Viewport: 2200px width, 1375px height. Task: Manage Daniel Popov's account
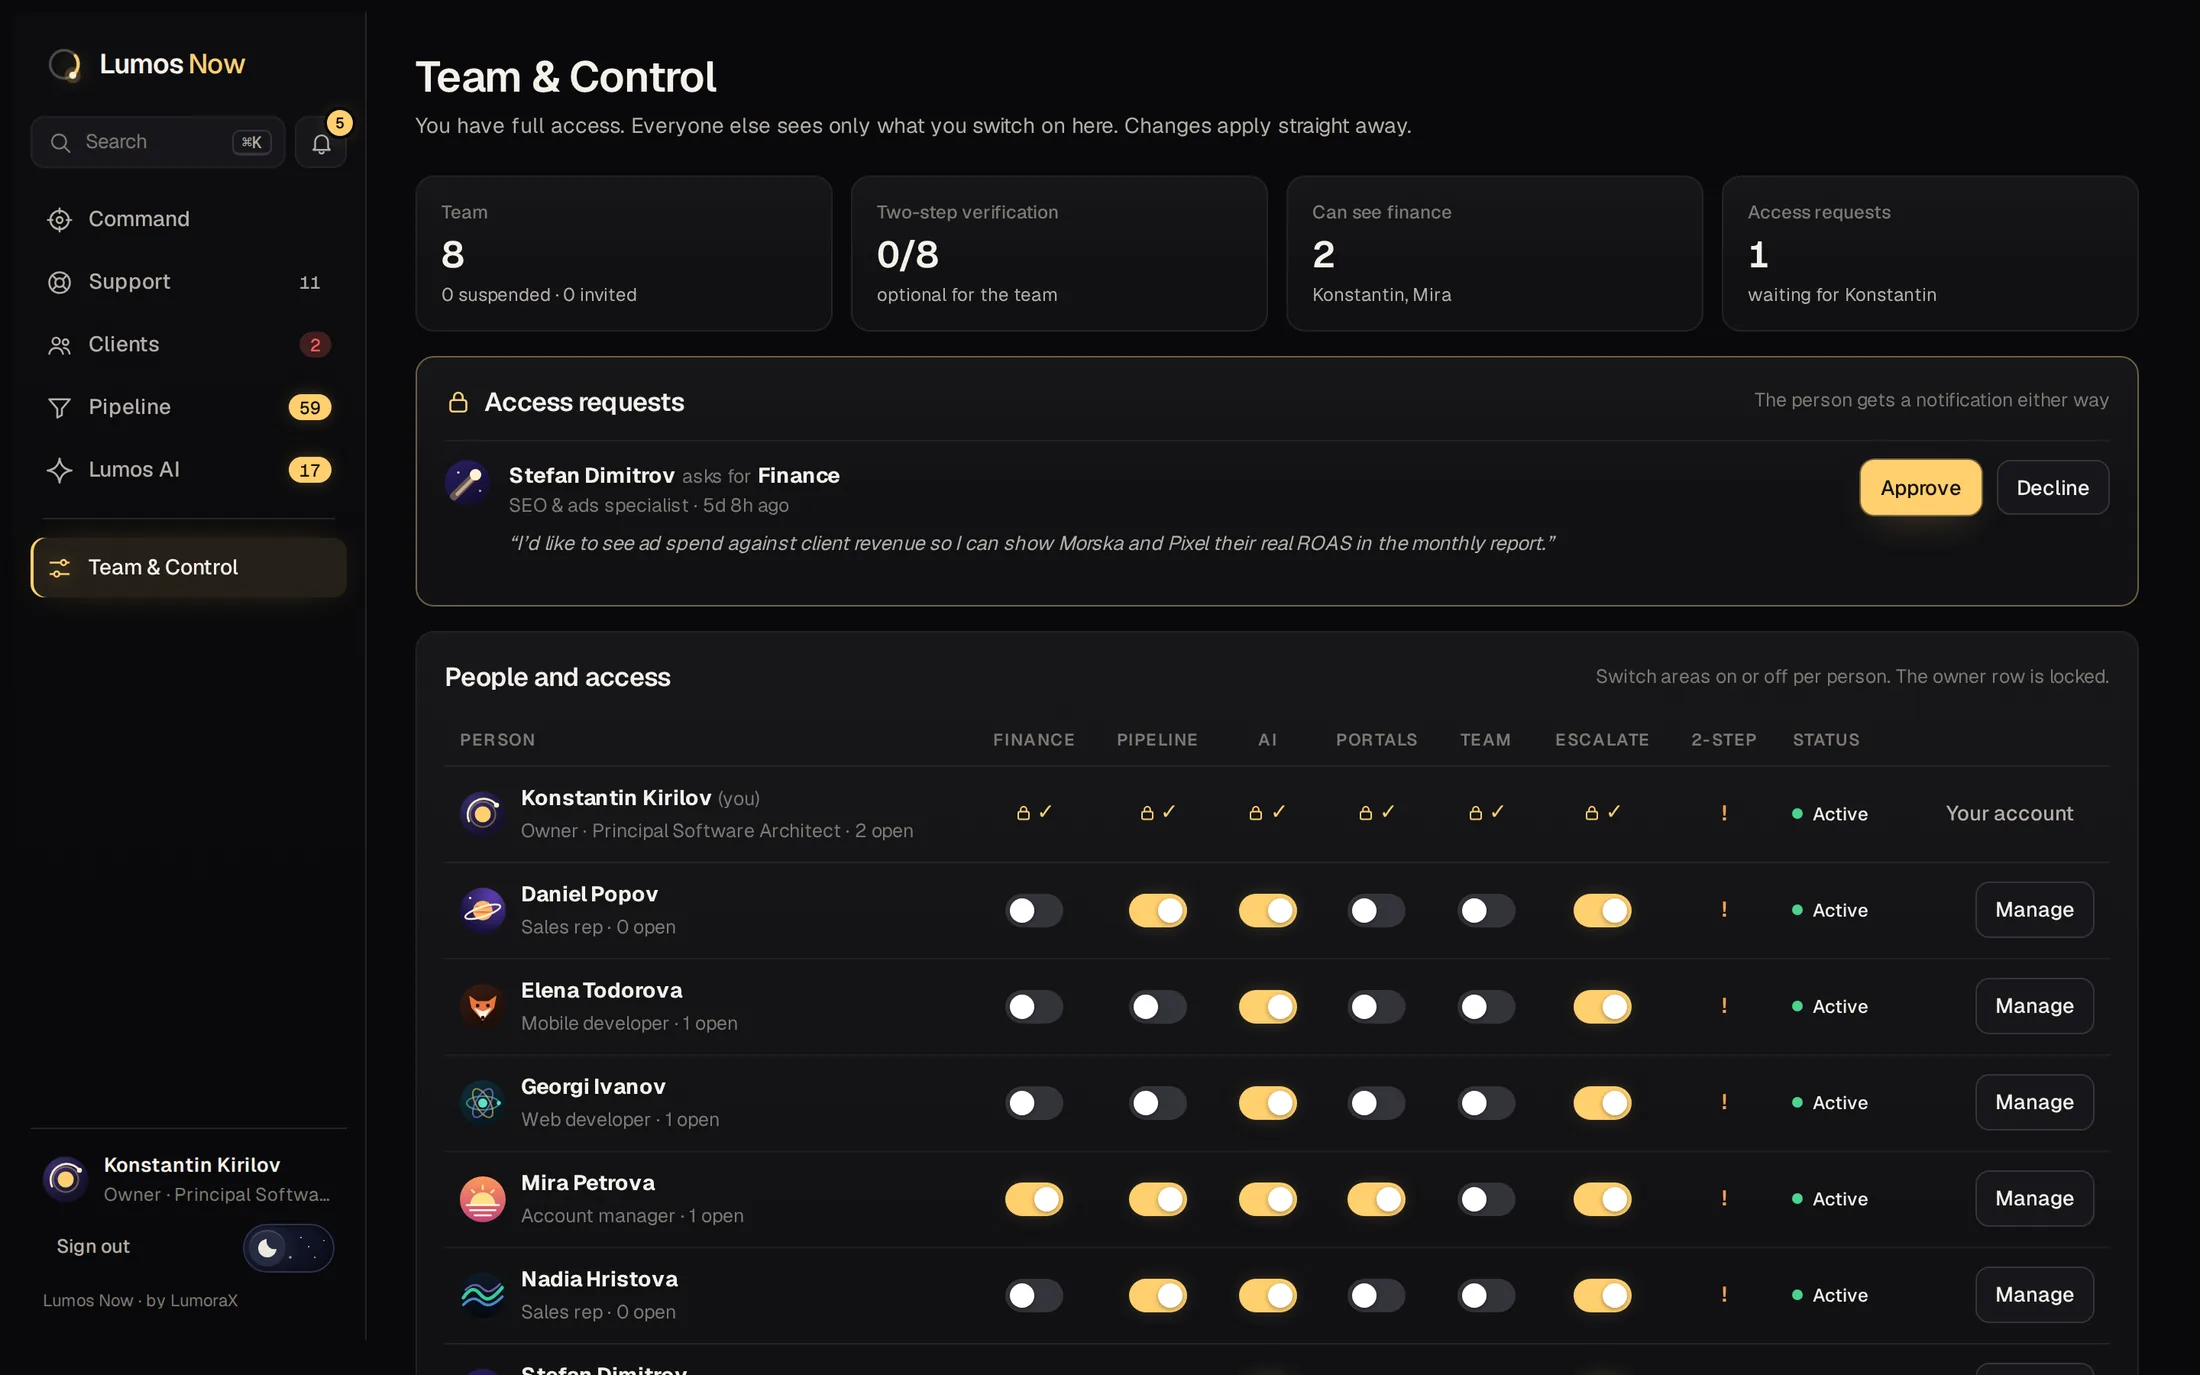pos(2034,910)
